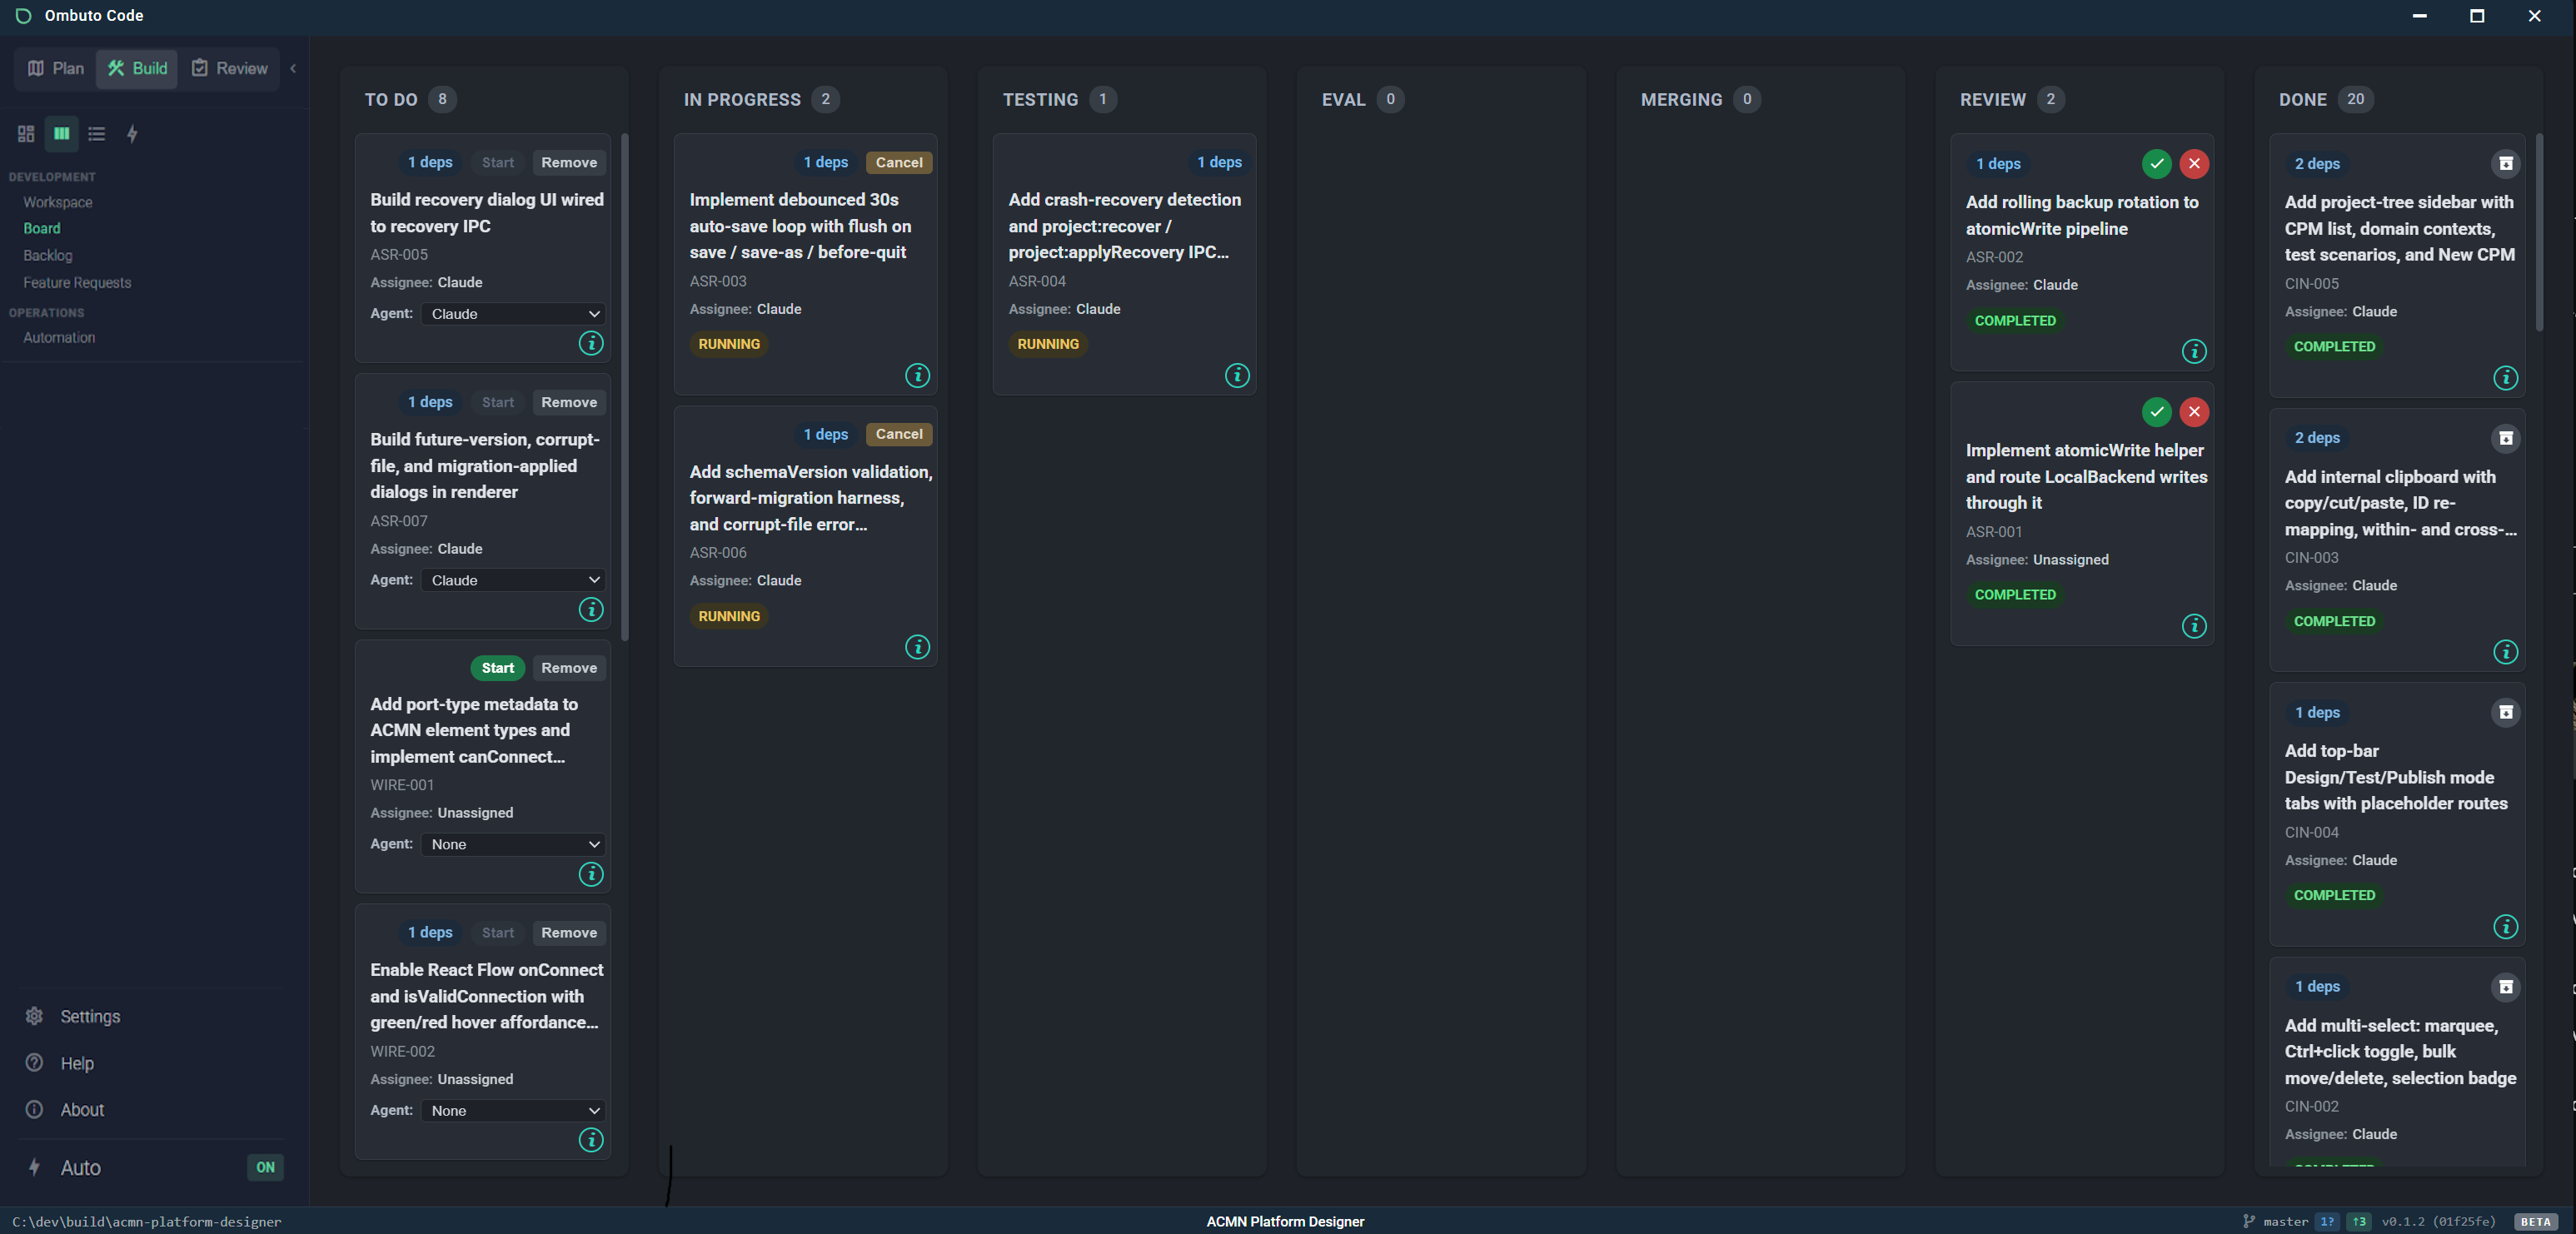Open Agent dropdown on ASR-007 card

pos(513,580)
